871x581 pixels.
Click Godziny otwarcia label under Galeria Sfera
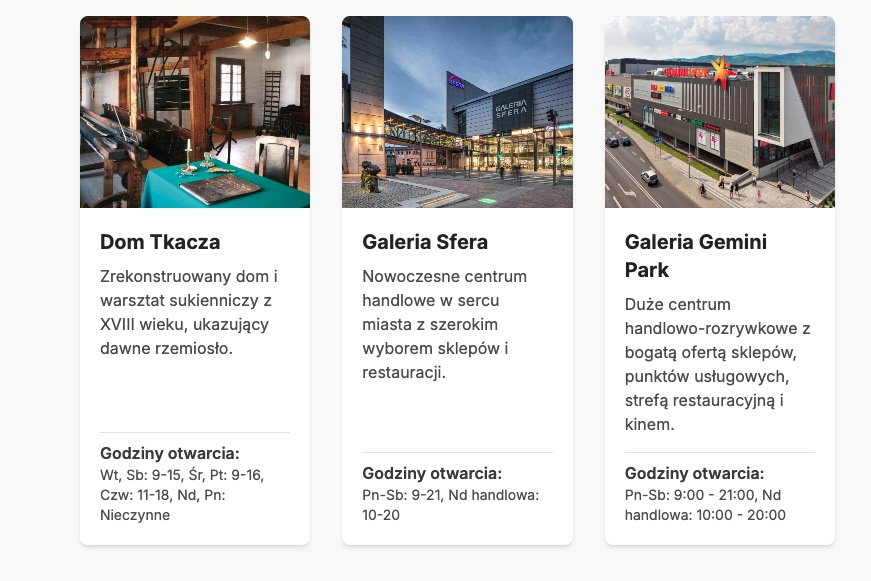tap(432, 473)
